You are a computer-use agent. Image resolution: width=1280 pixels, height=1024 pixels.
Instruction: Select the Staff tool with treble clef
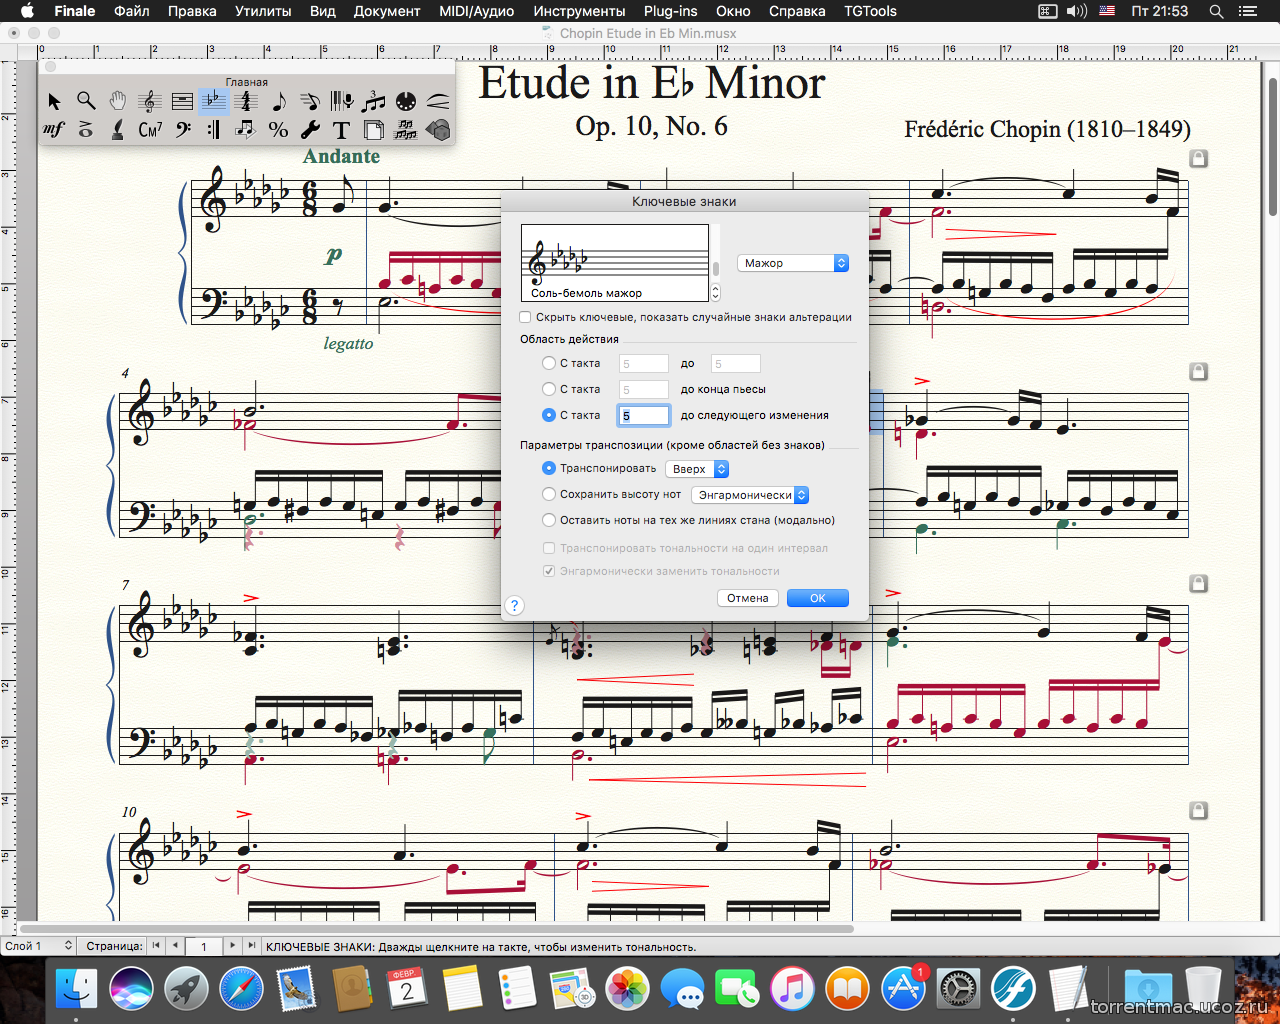pos(150,101)
